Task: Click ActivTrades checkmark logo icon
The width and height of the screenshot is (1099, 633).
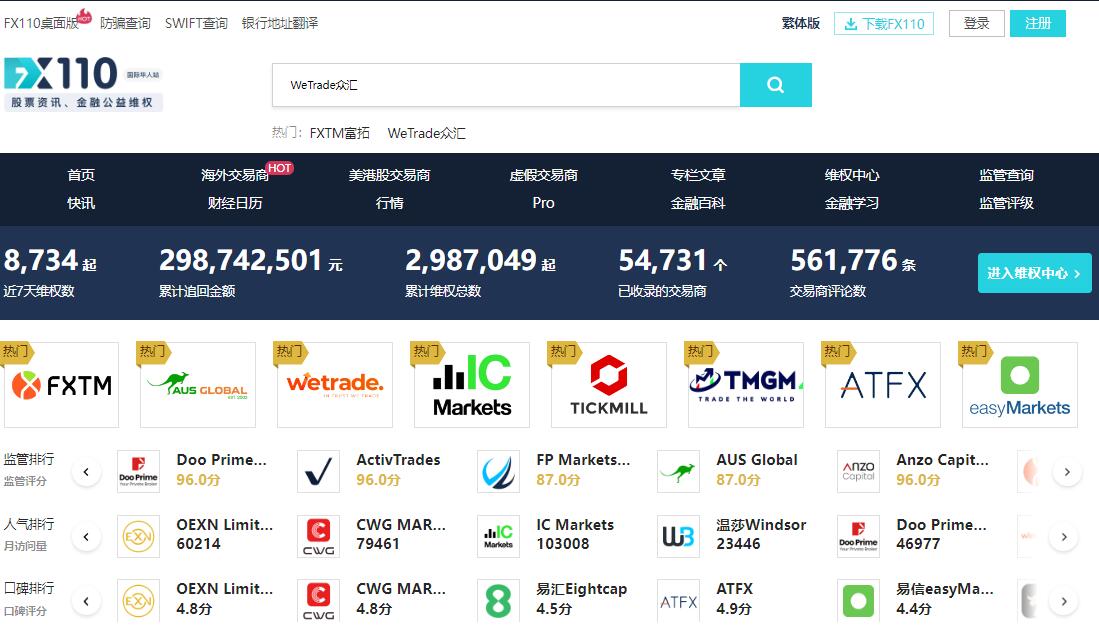Action: click(318, 471)
